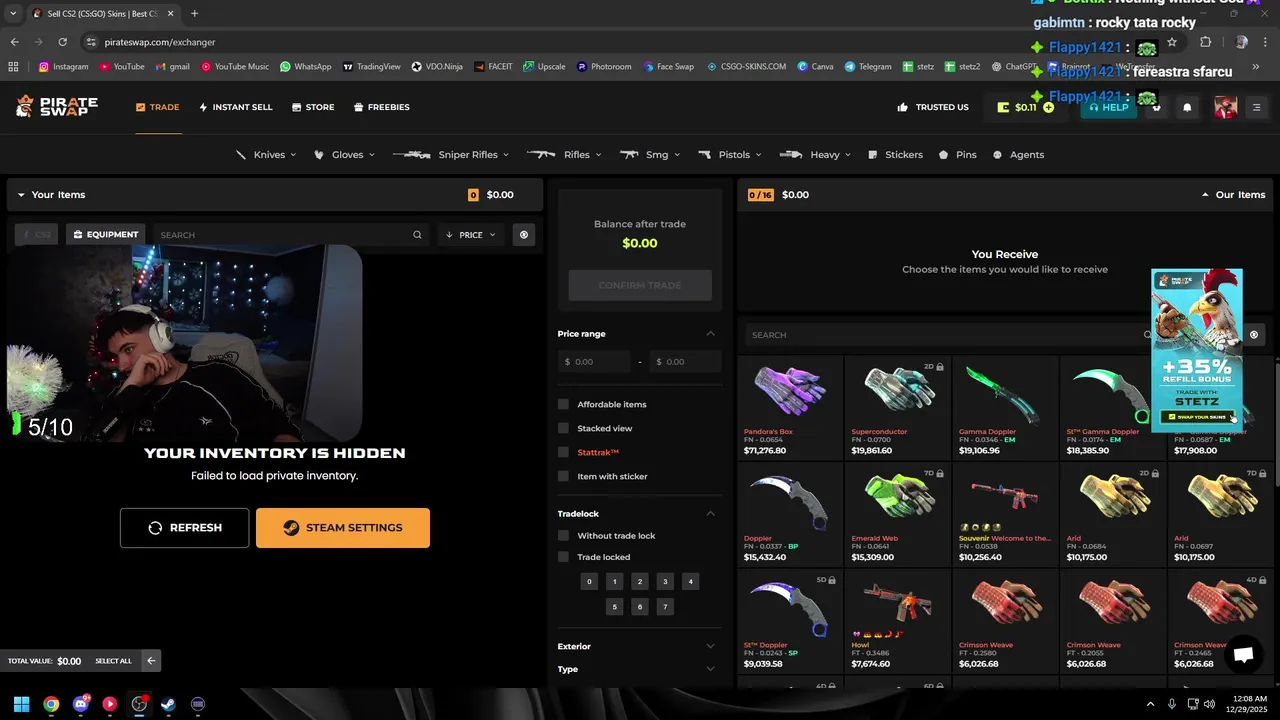Add funds with the yellow plus icon
The height and width of the screenshot is (720, 1280).
click(x=1049, y=107)
